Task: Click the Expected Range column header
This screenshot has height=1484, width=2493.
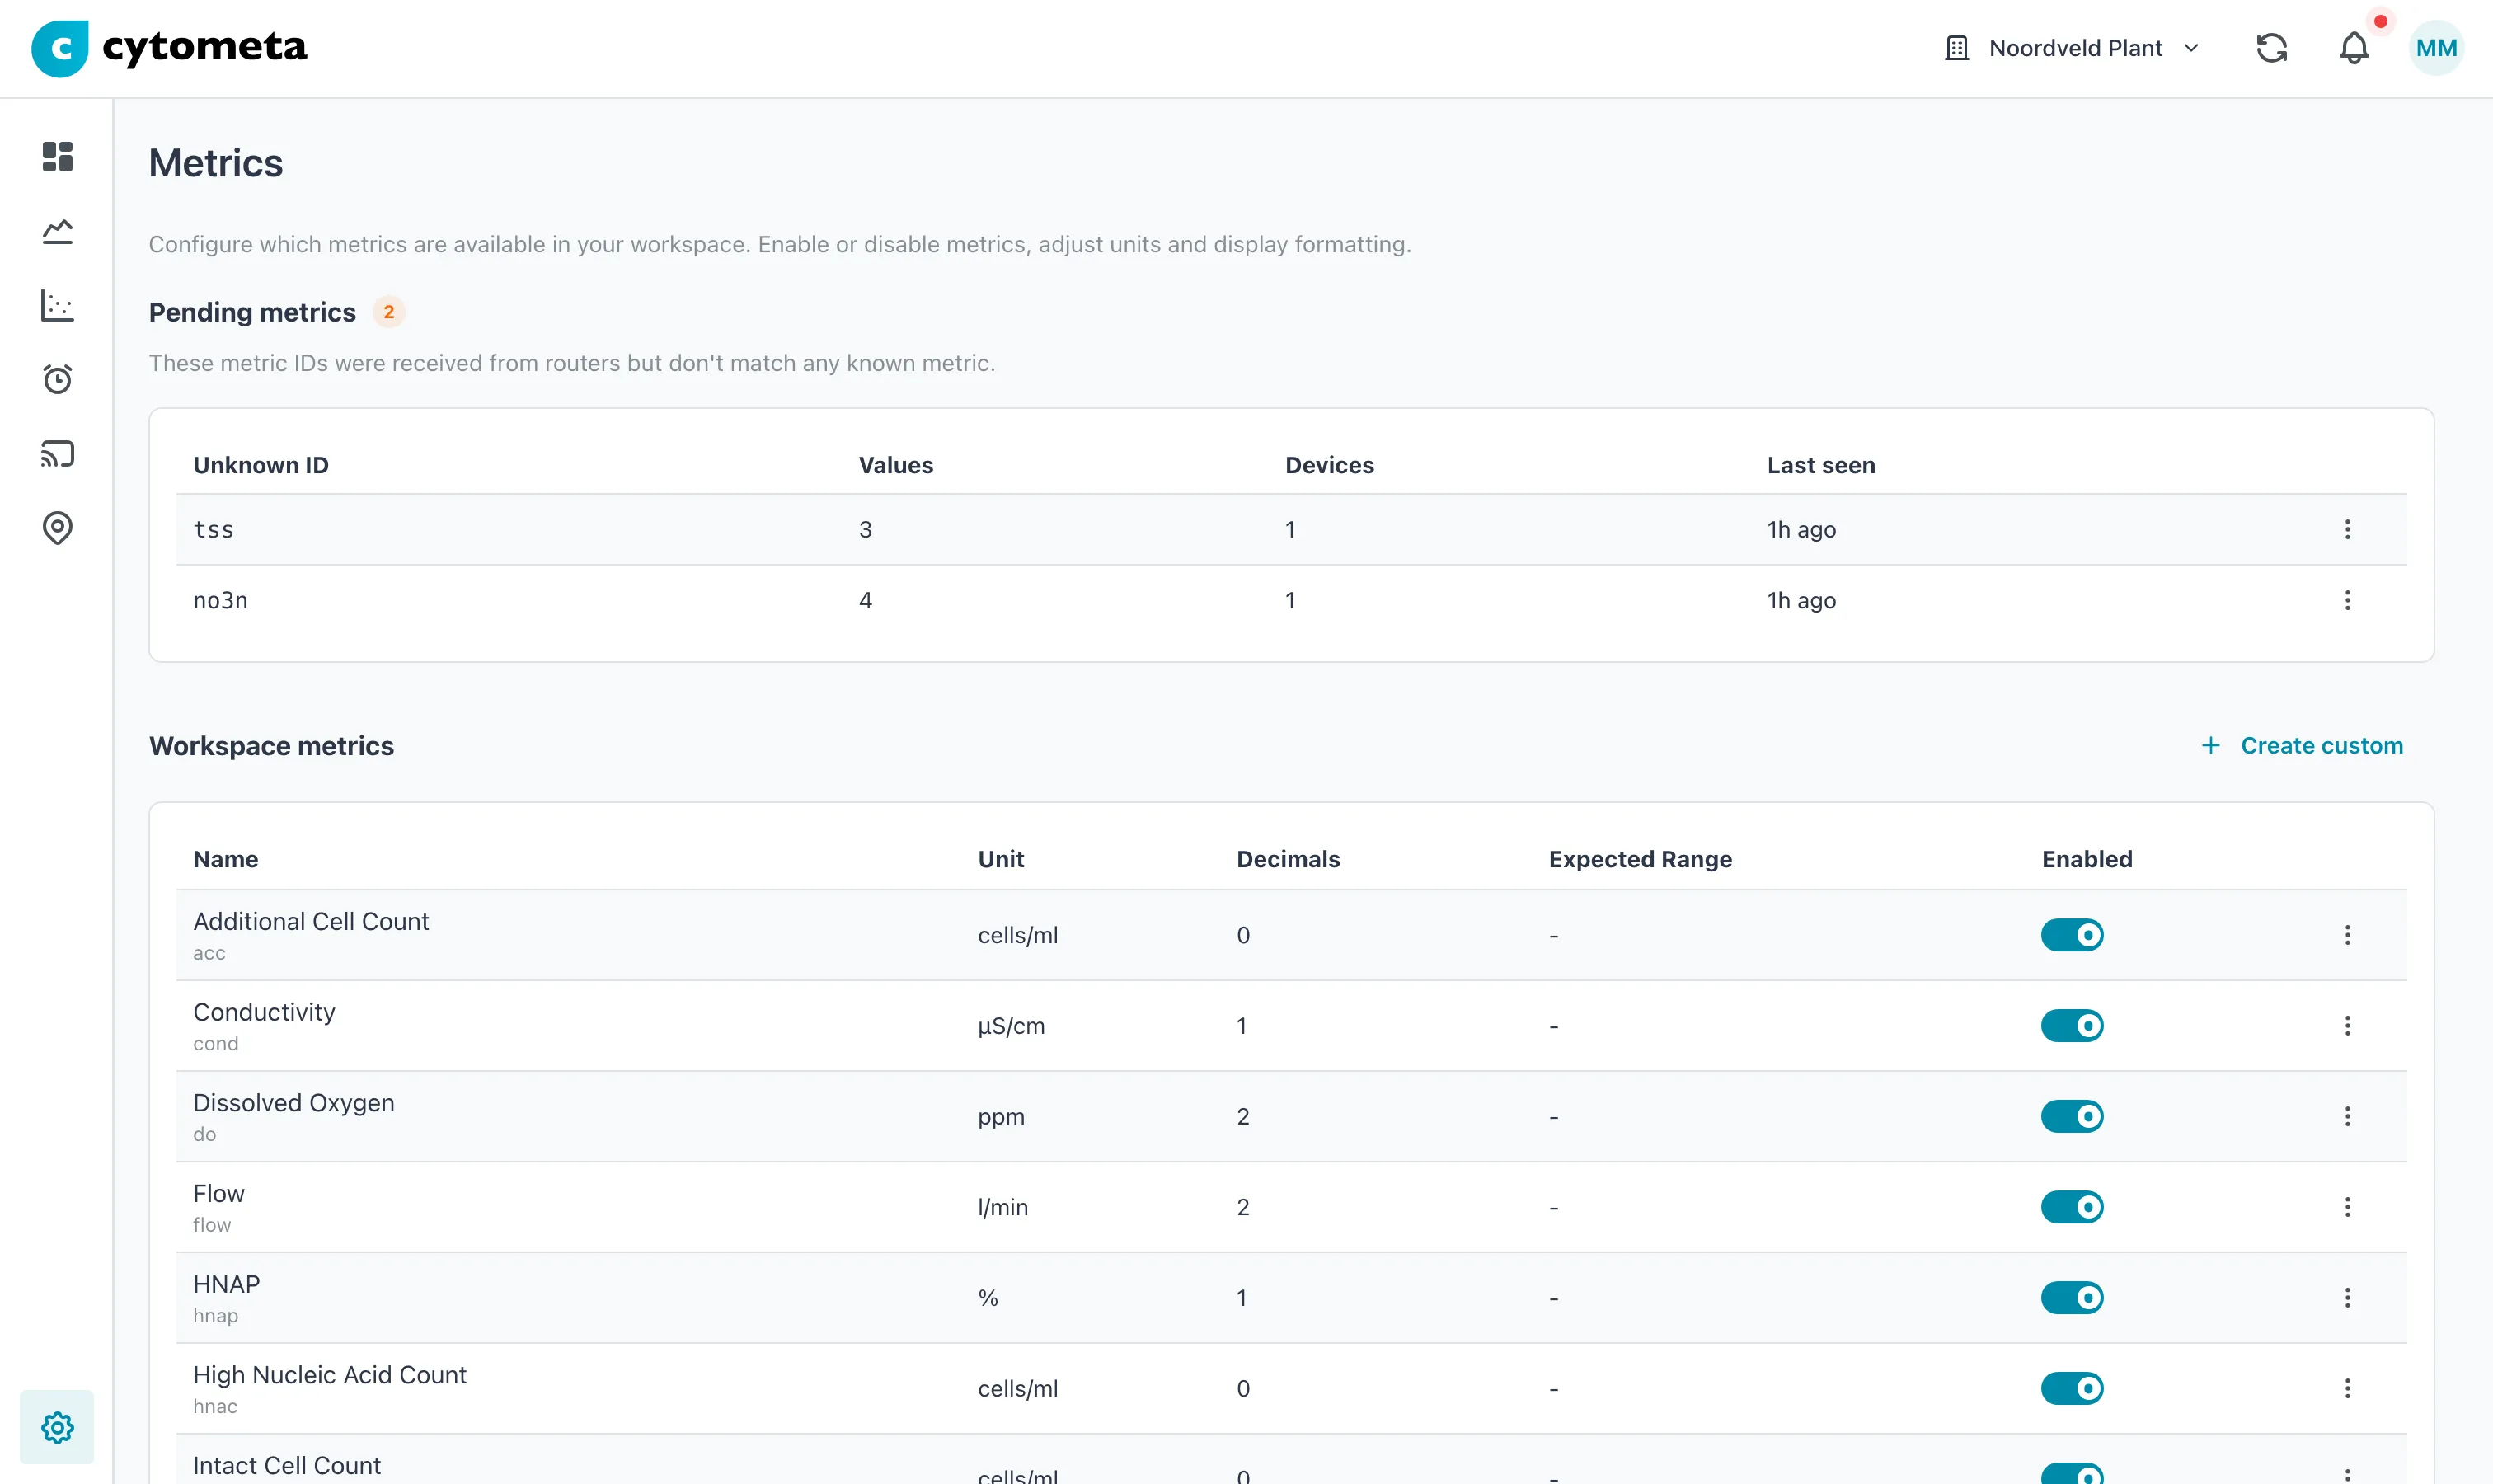Action: tap(1640, 859)
